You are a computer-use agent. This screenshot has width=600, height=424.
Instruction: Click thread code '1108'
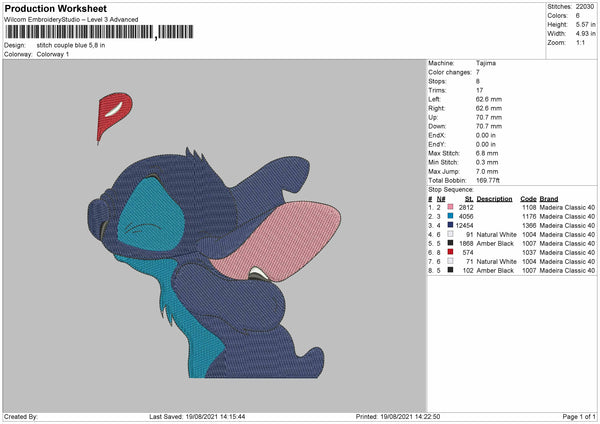[529, 207]
